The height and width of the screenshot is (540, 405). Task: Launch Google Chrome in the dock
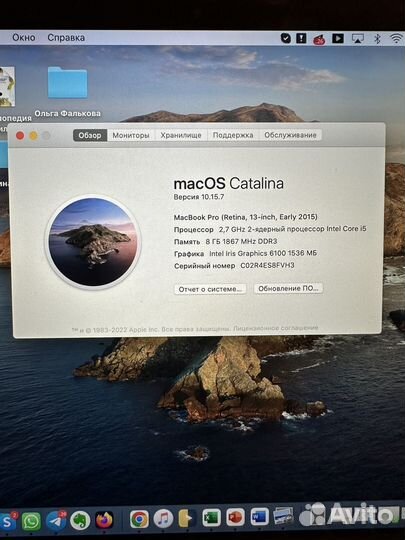139,519
